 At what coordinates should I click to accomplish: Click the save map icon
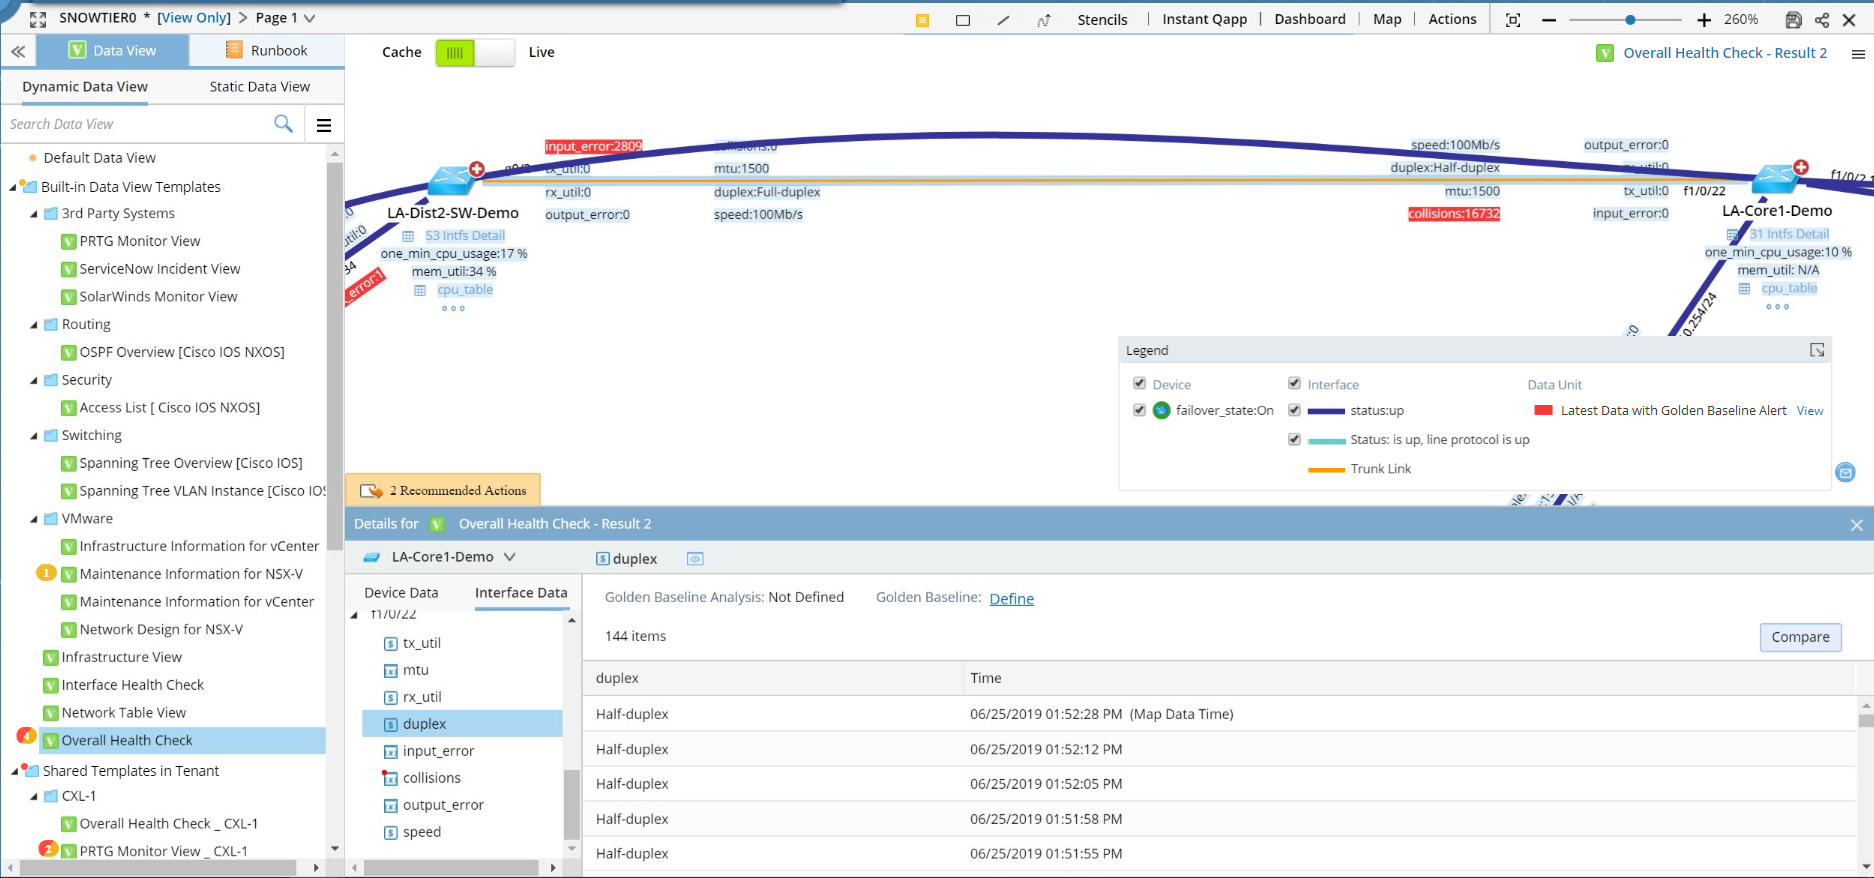pyautogui.click(x=1793, y=20)
